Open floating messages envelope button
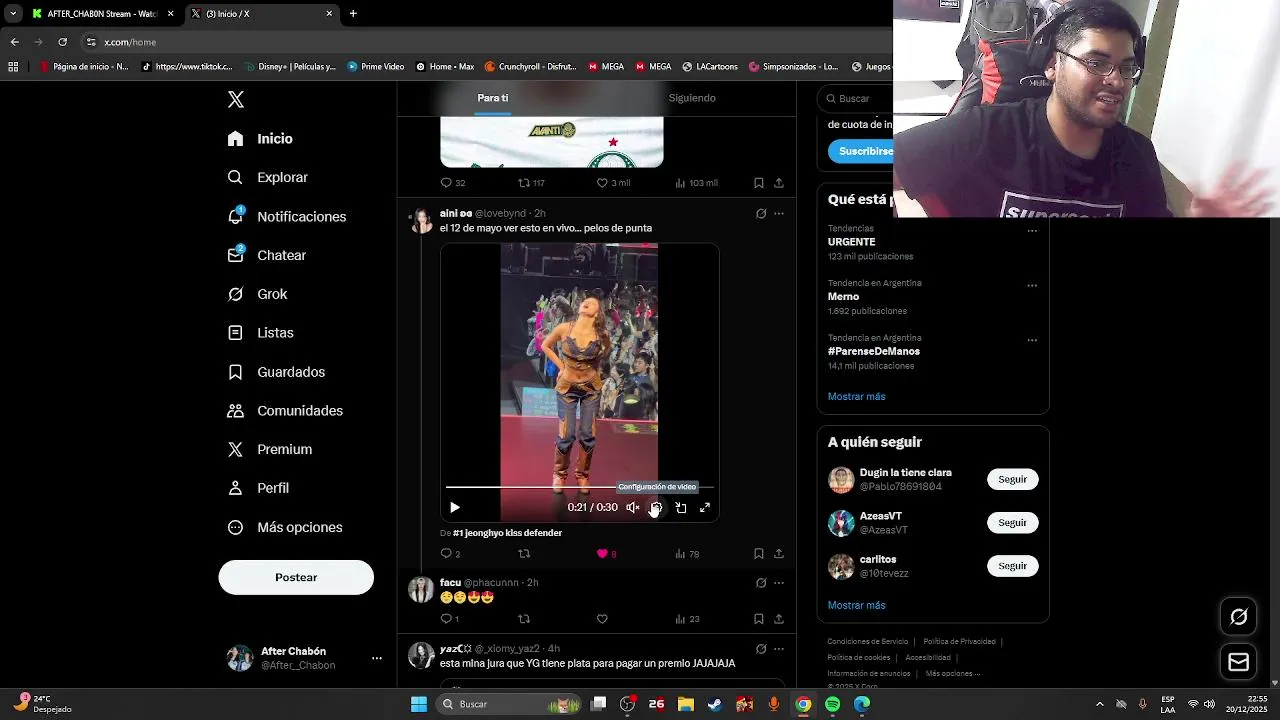This screenshot has height=720, width=1280. coord(1238,662)
